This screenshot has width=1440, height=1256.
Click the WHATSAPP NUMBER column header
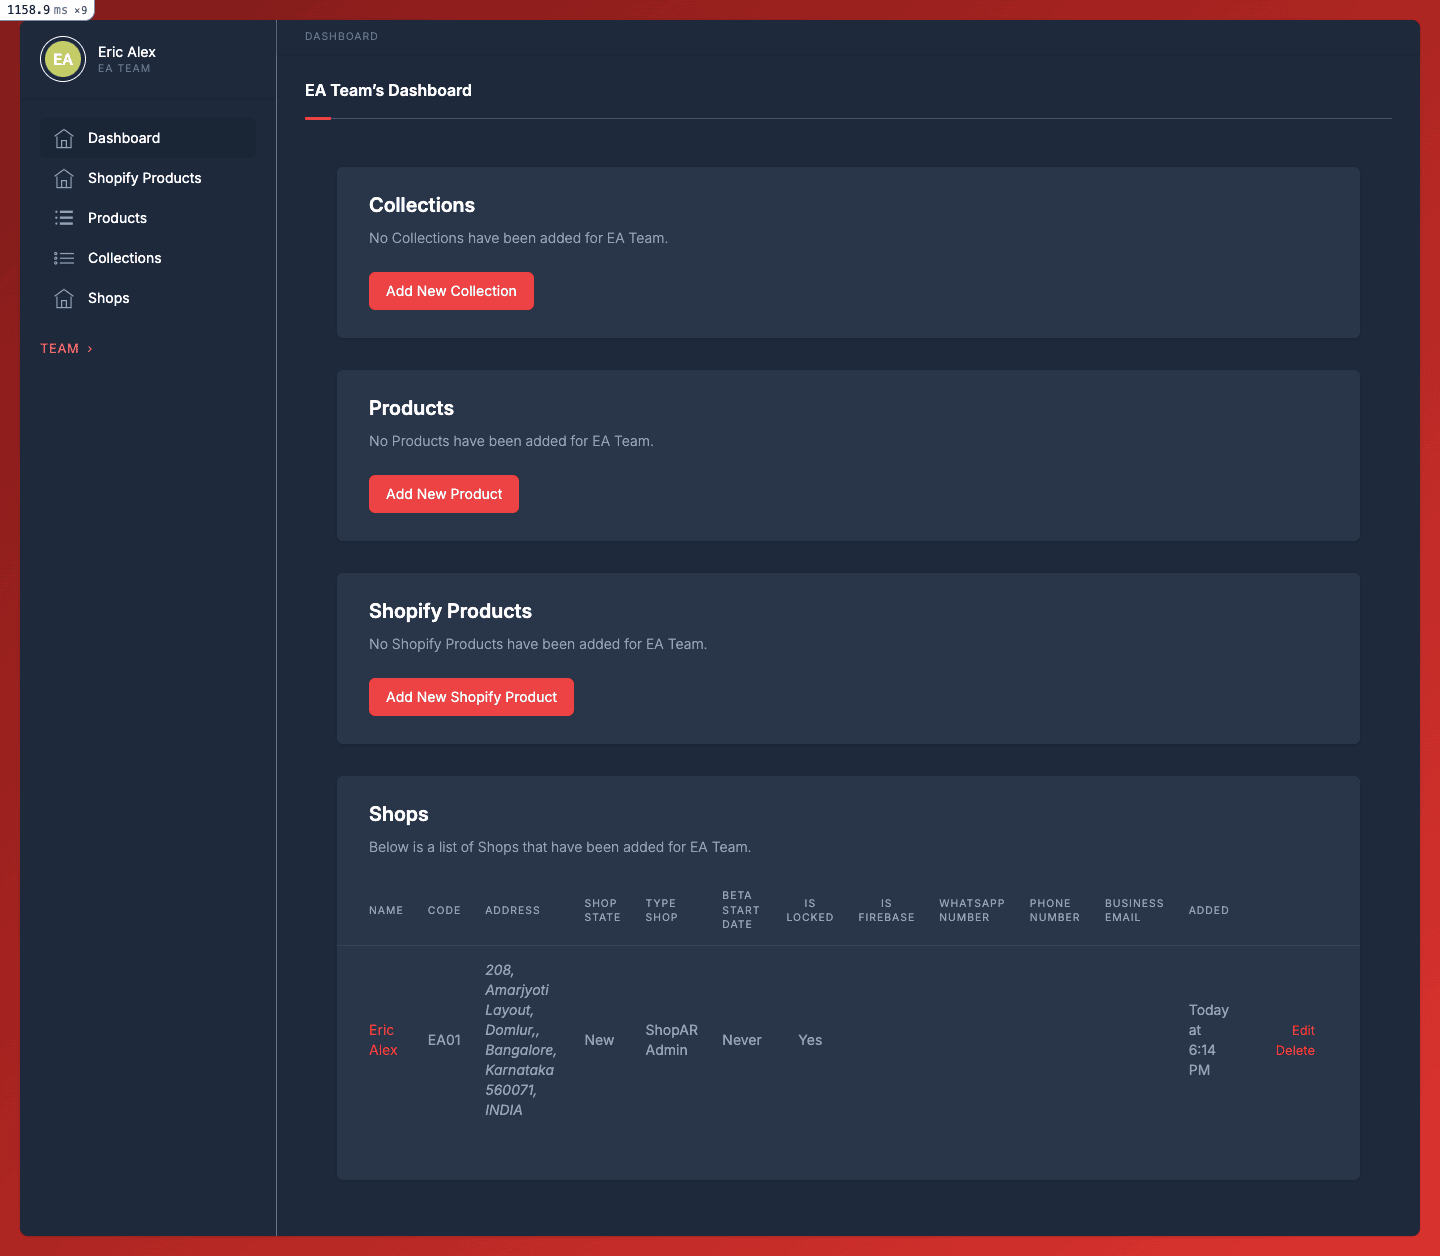tap(972, 910)
